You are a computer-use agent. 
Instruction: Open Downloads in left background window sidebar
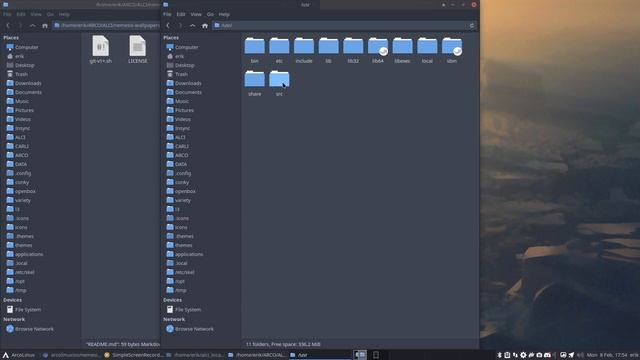point(24,83)
